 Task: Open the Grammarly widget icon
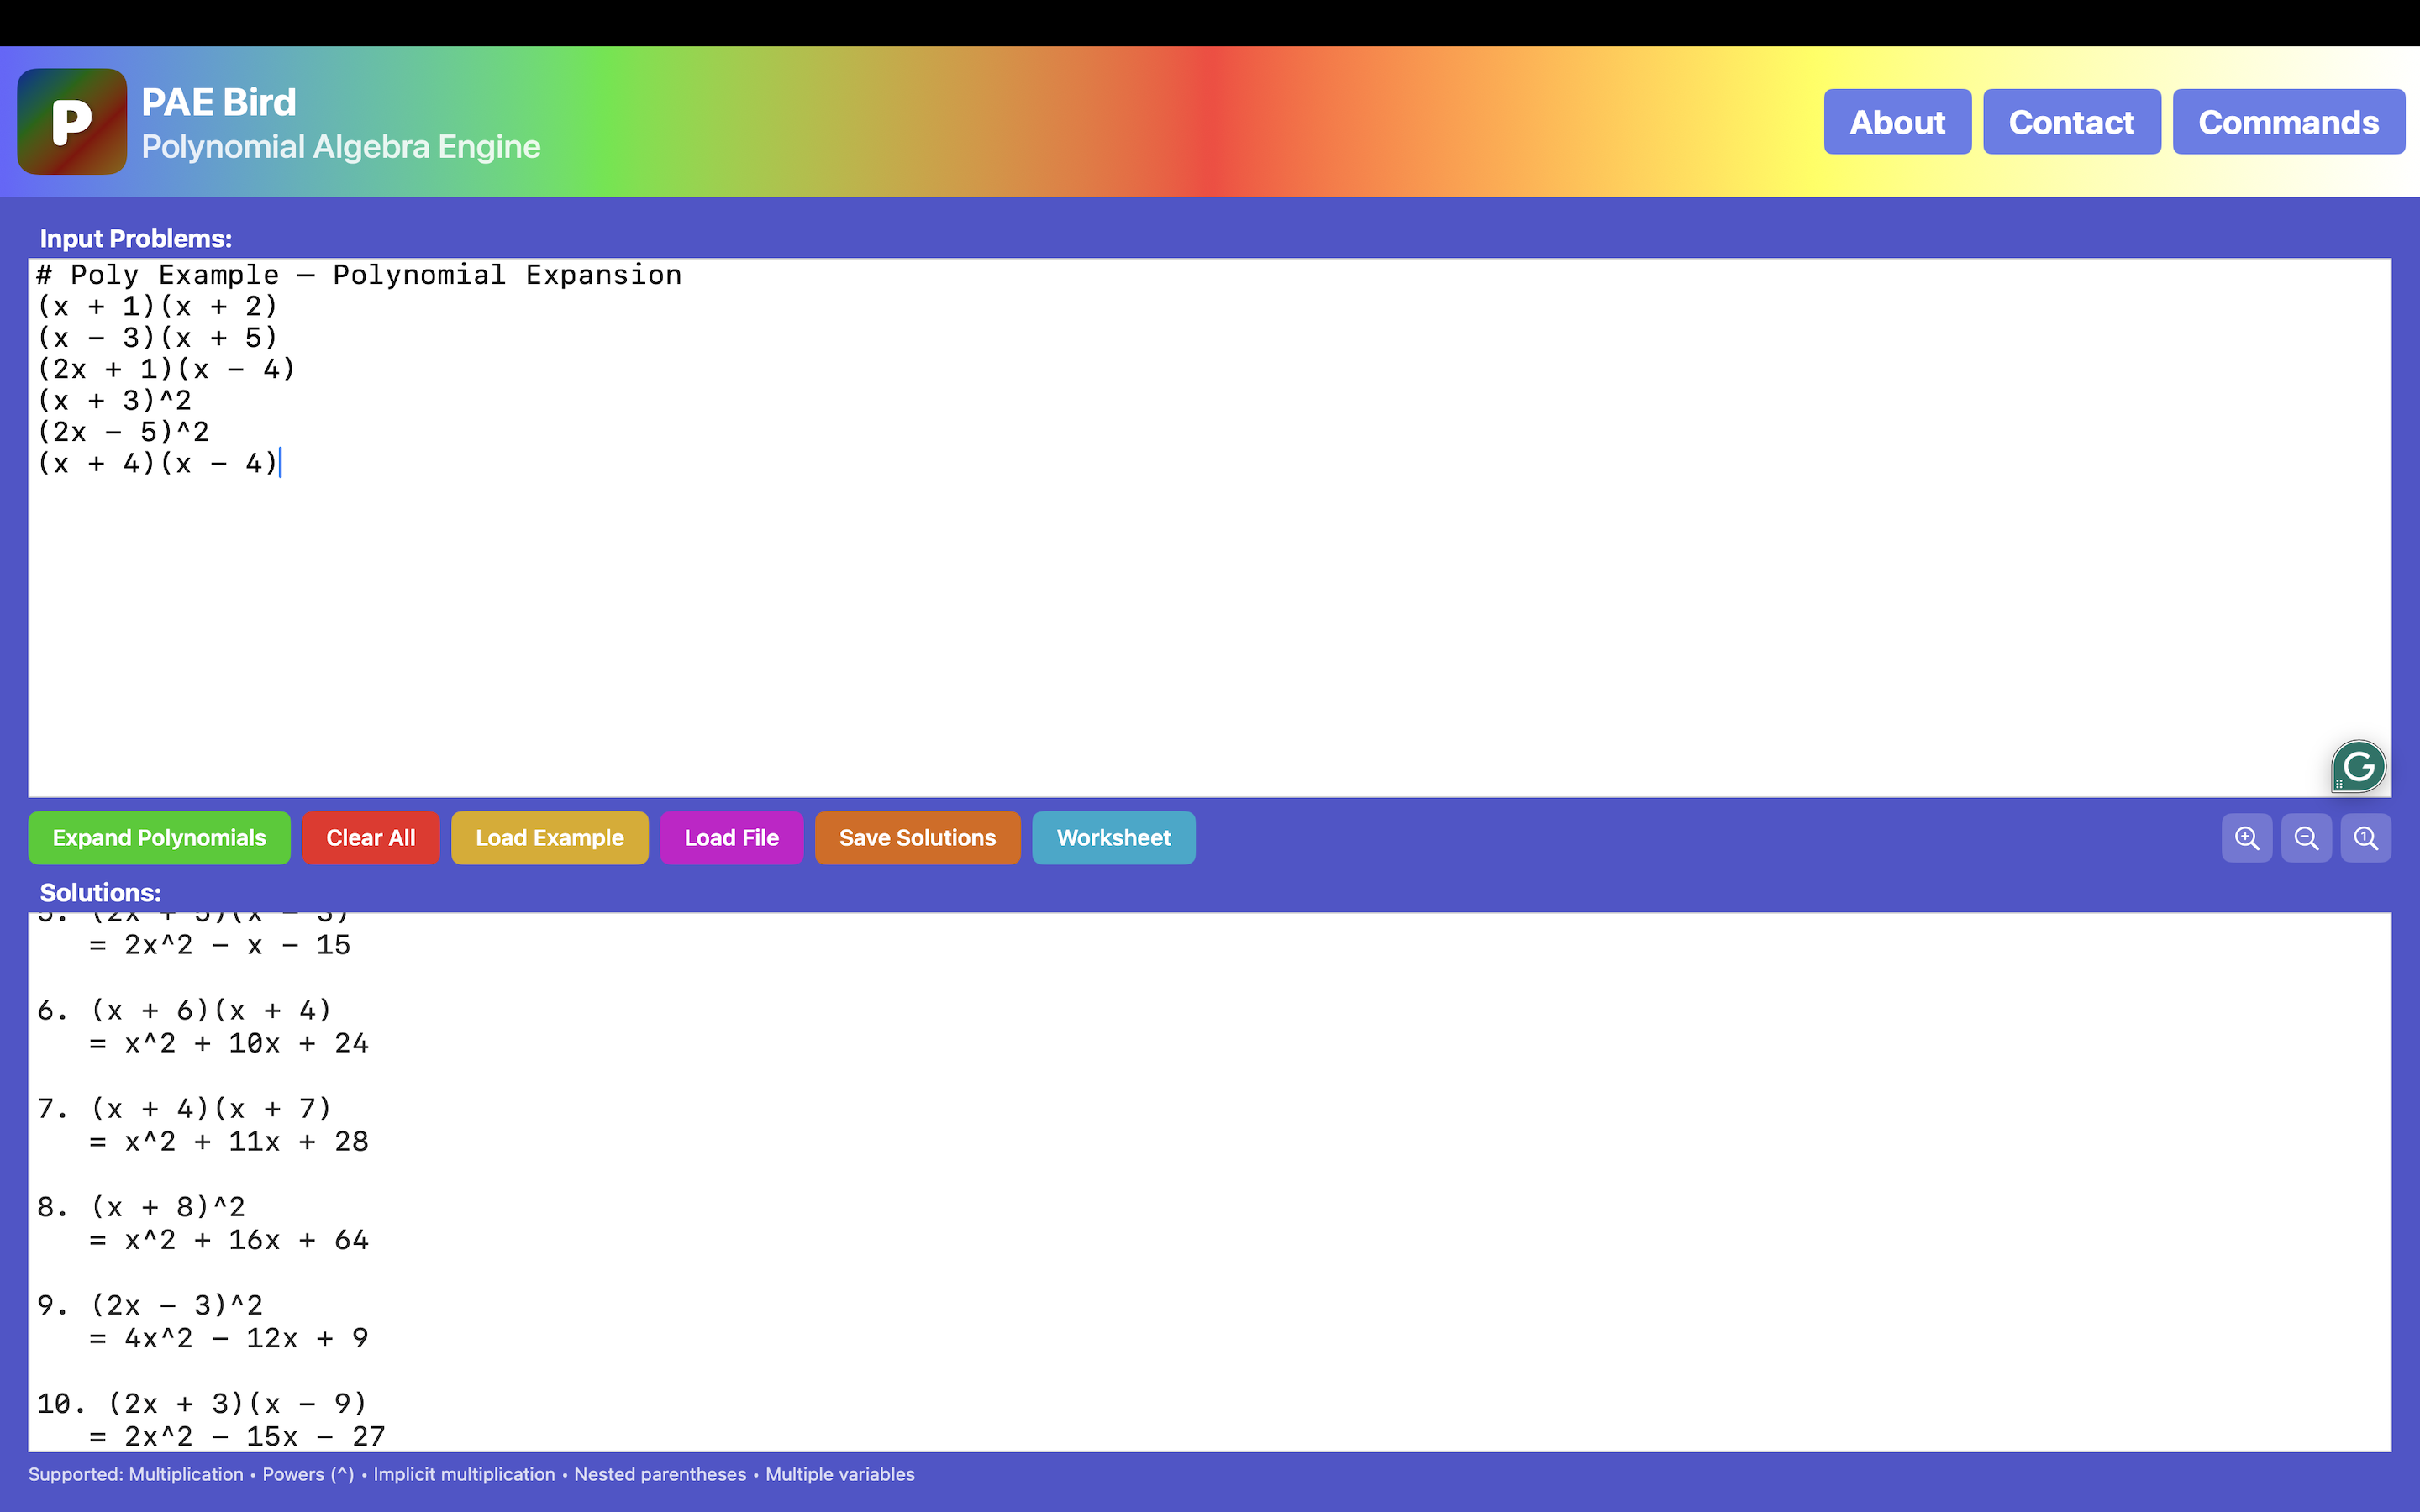[2358, 767]
